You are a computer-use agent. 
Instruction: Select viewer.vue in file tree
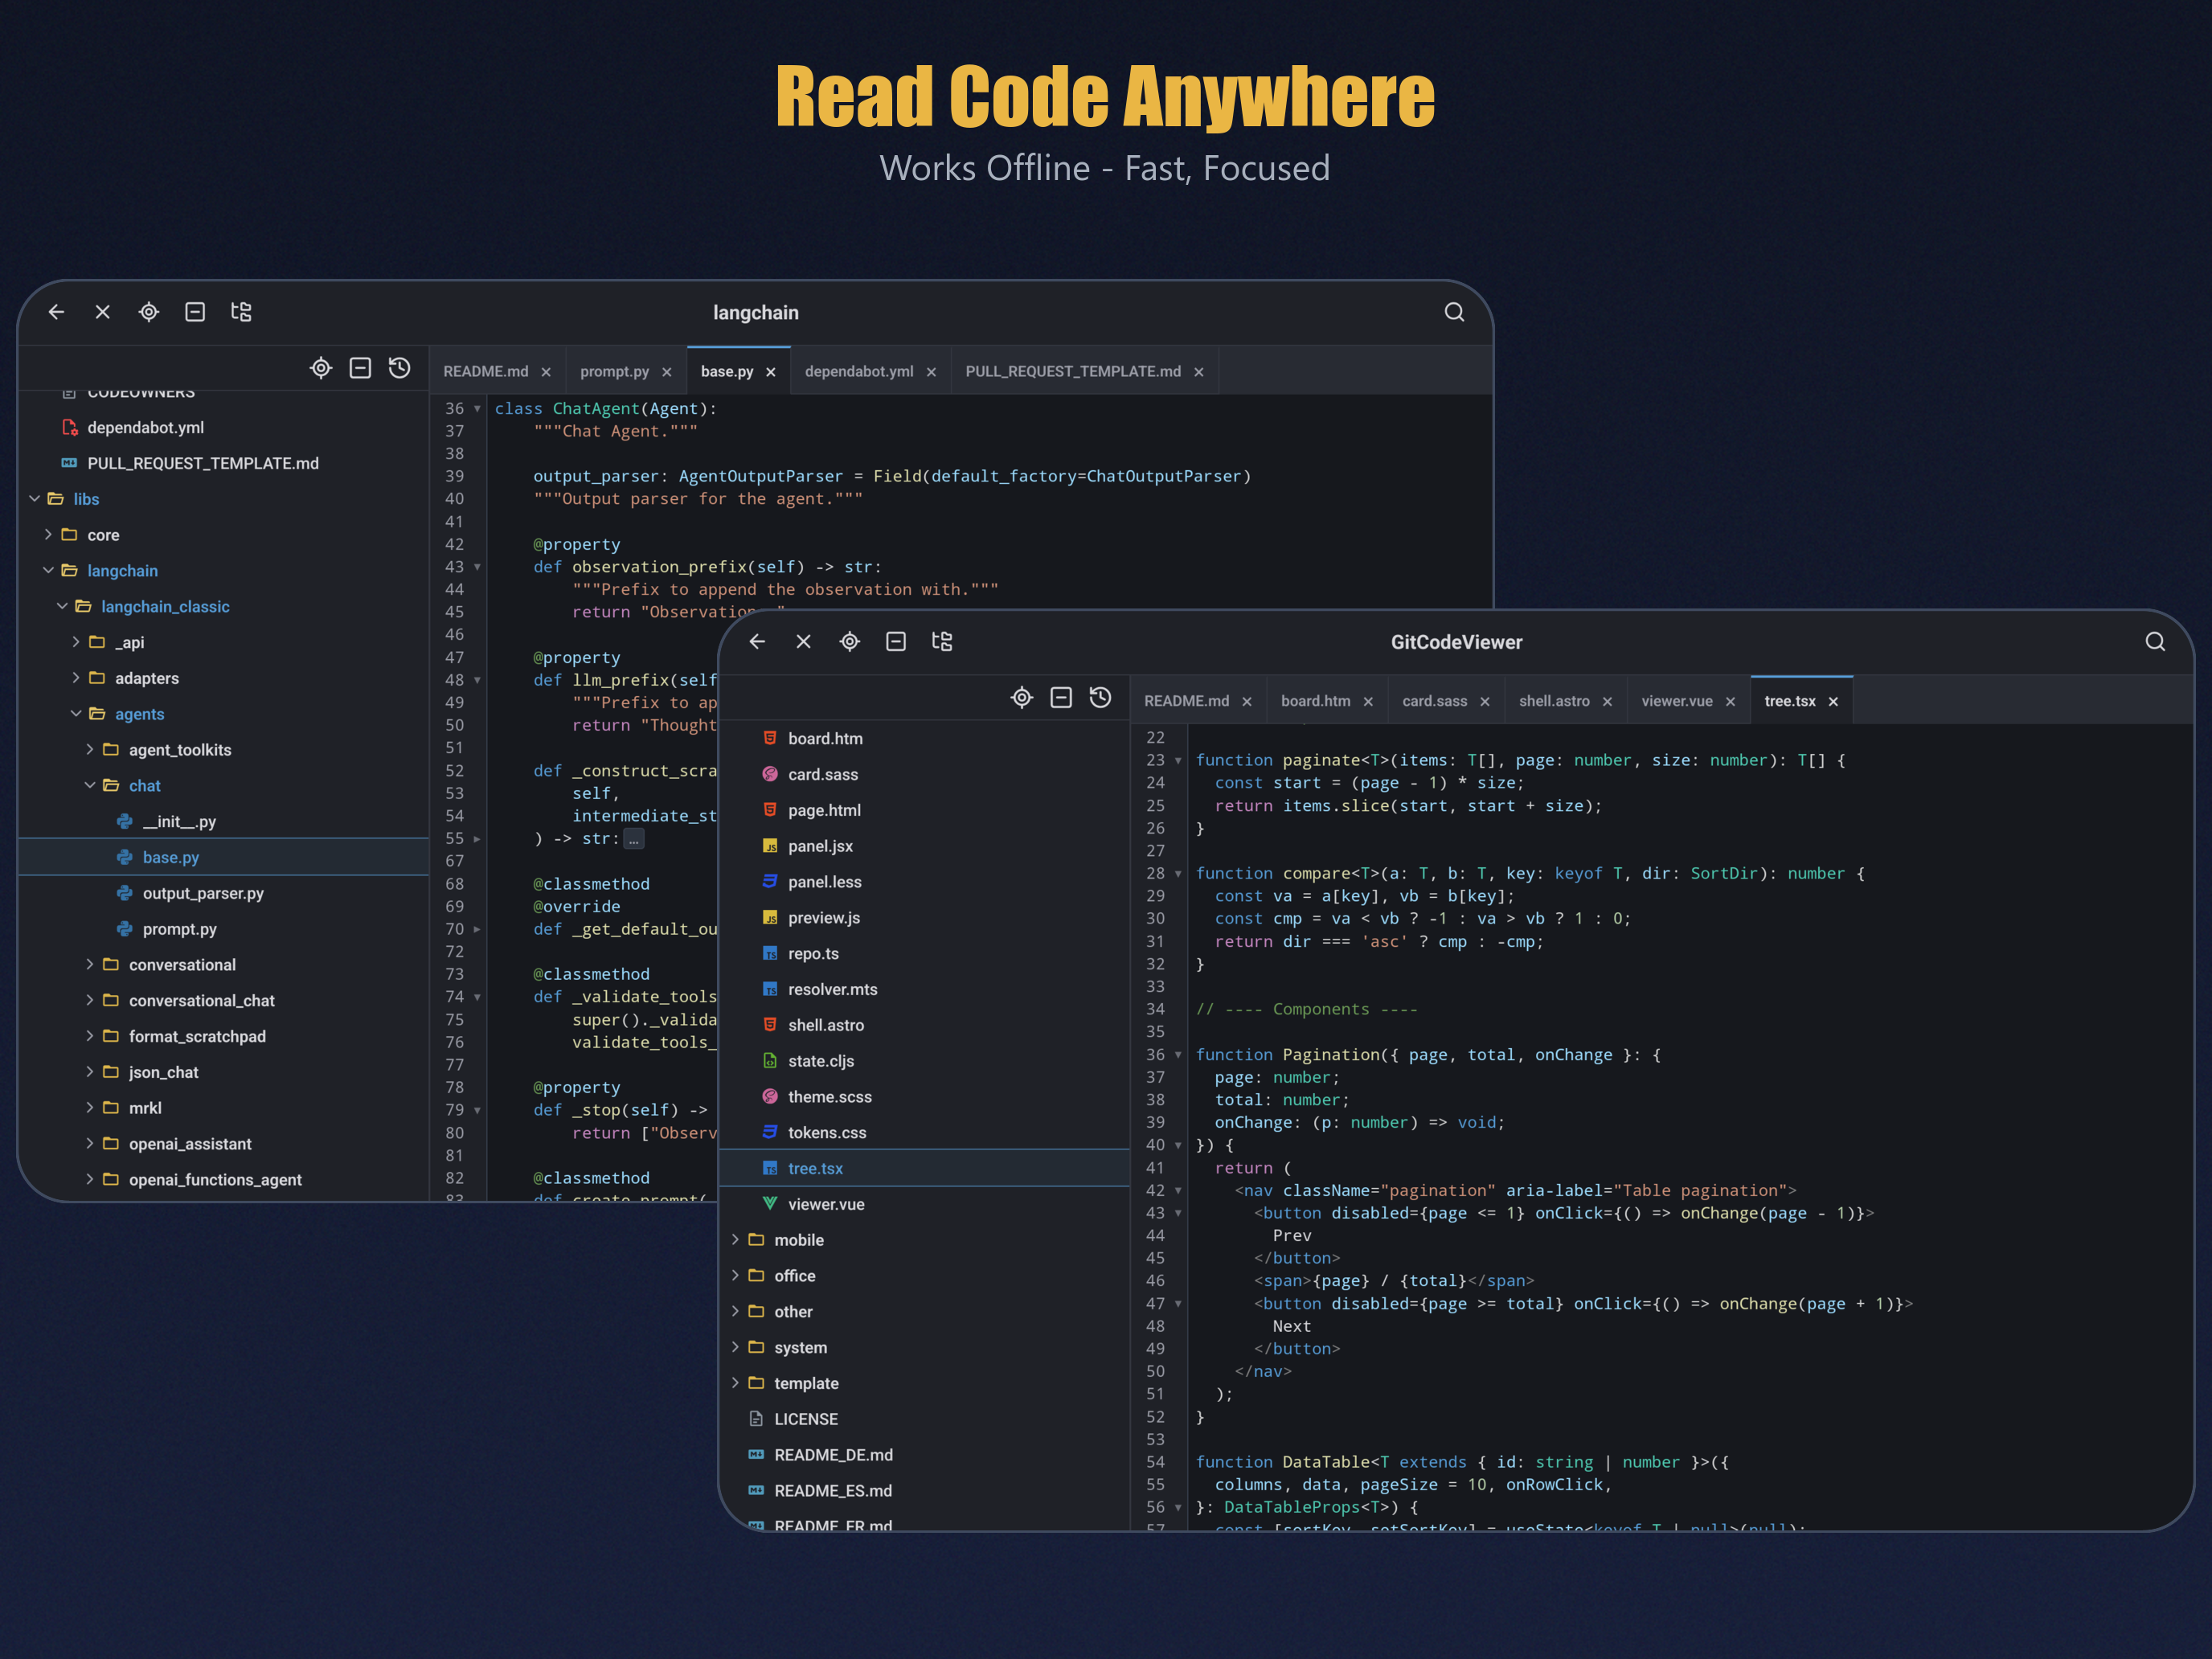click(925, 1204)
